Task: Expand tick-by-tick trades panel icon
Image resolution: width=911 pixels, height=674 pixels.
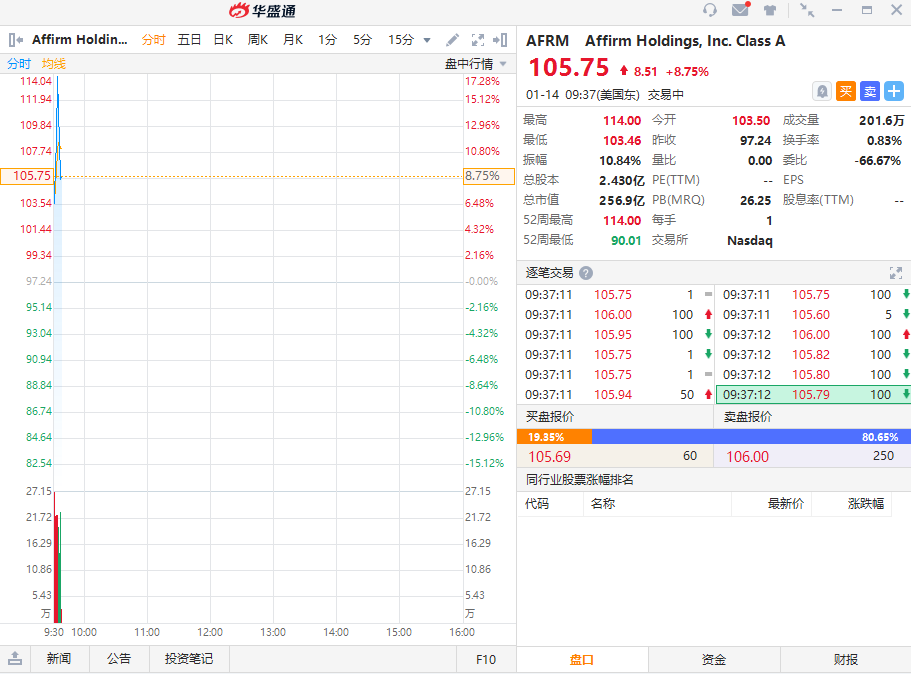Action: click(x=896, y=273)
